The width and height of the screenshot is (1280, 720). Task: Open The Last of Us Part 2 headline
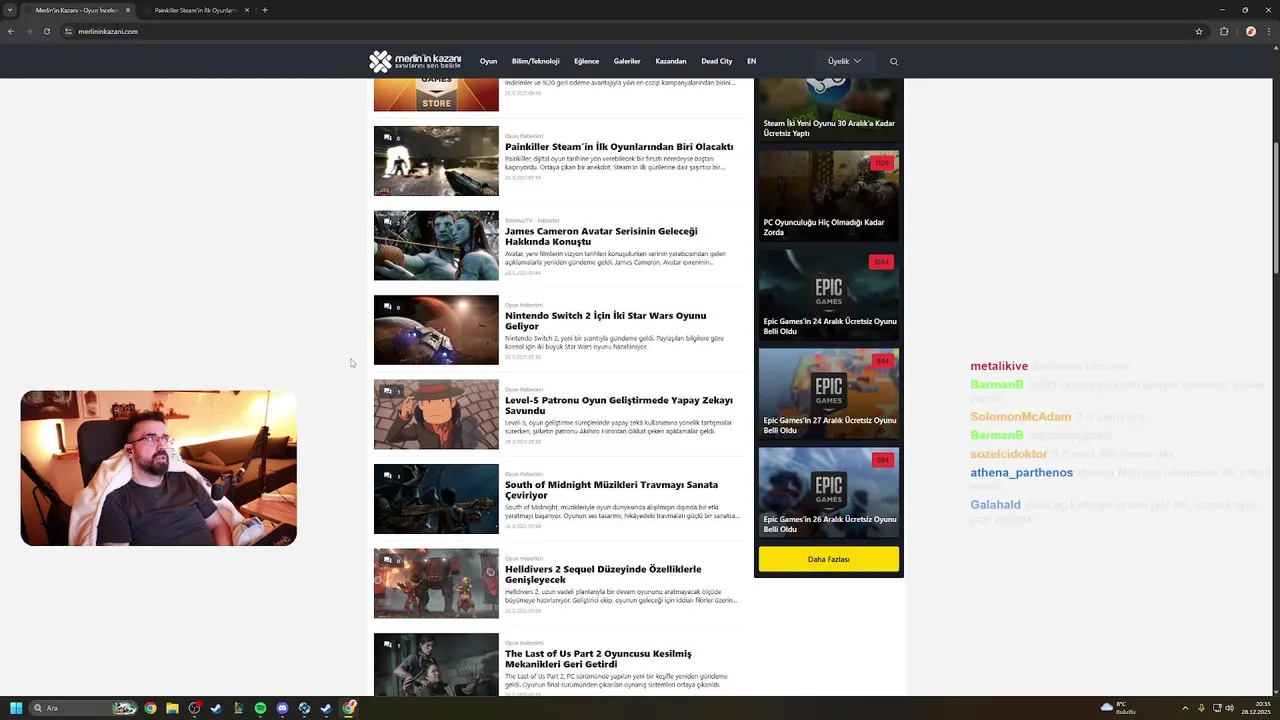click(598, 659)
